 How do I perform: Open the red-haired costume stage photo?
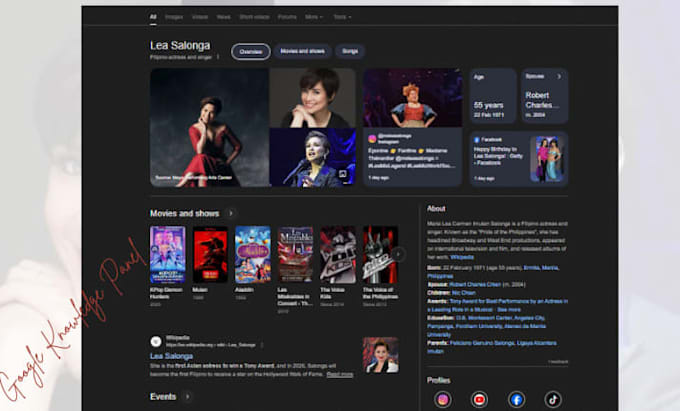[412, 98]
